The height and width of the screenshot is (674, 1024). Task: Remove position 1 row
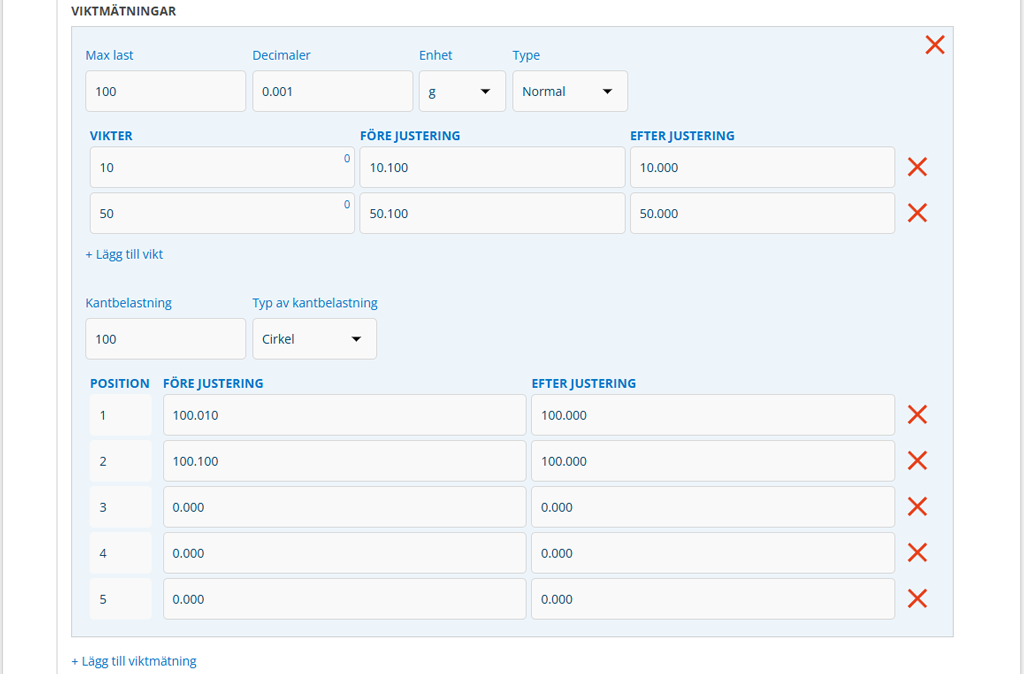click(x=916, y=415)
